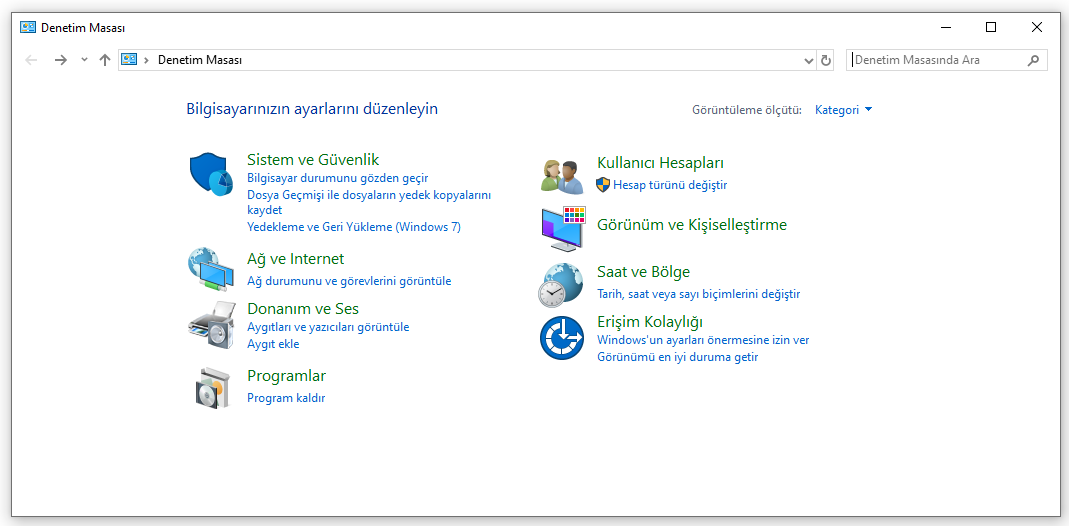Screen dimensions: 1069x526
Task: Open Görünüm ve Kişiselleştirme monitor icon
Action: tap(561, 229)
